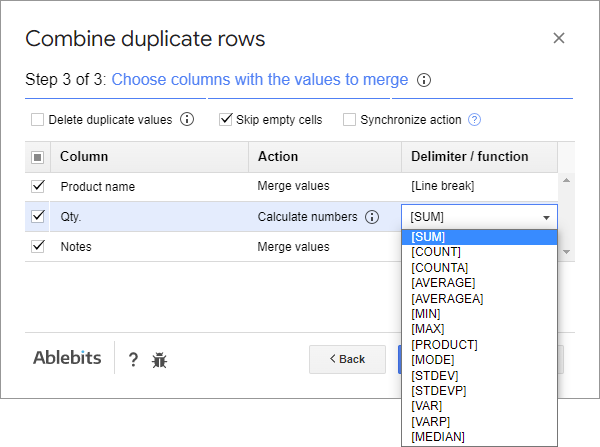Enable Delete duplicate values checkbox
Image resolution: width=600 pixels, height=447 pixels.
click(38, 120)
